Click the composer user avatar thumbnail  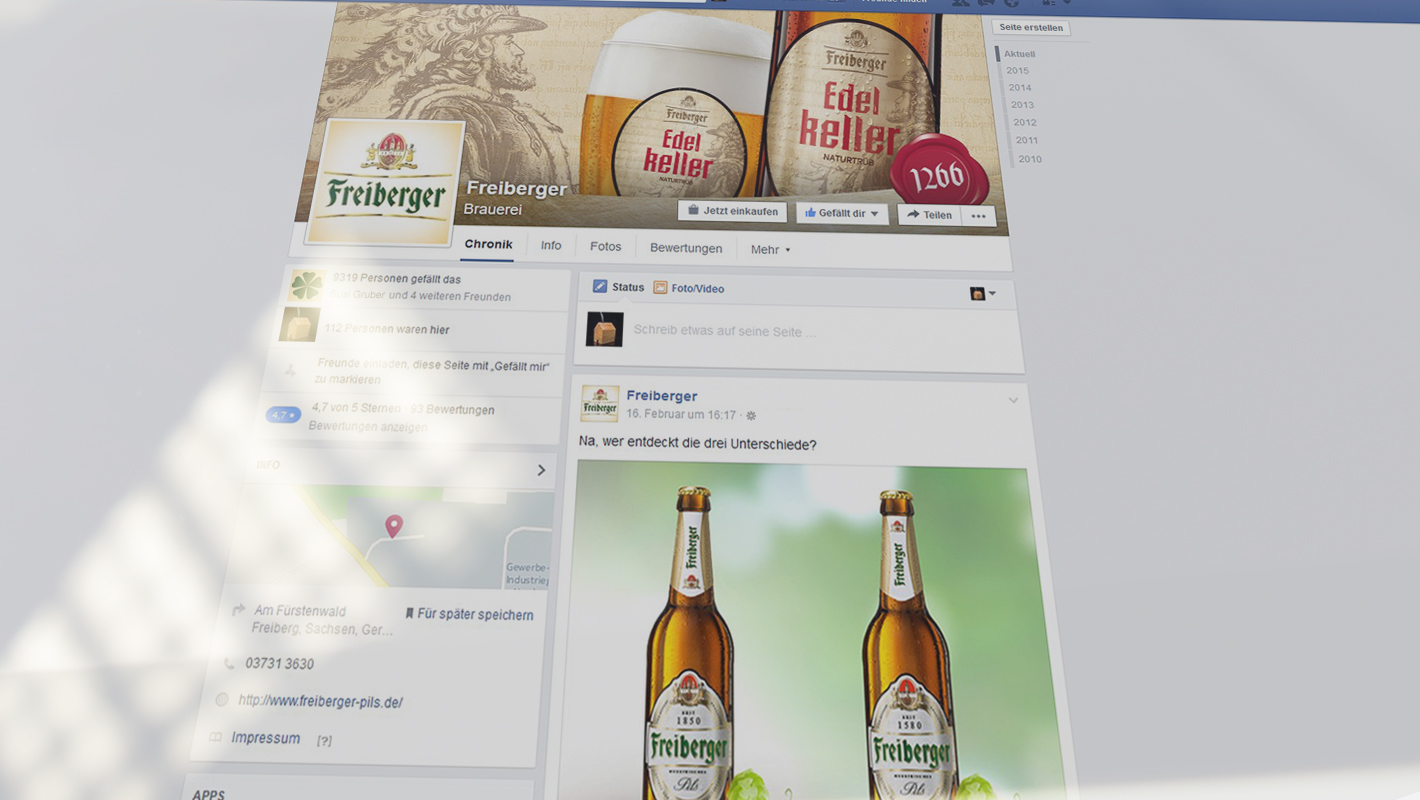pos(604,330)
